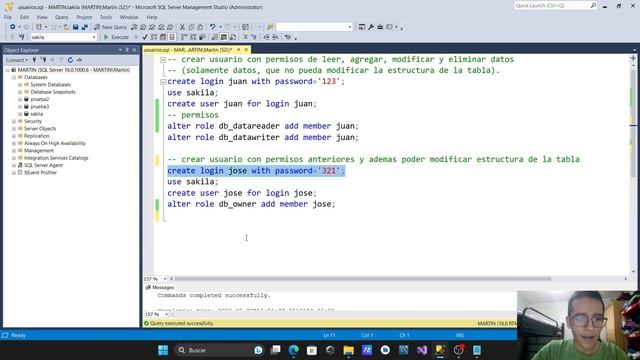Viewport: 640px width, 360px height.
Task: Open the Window menu
Action: [129, 17]
